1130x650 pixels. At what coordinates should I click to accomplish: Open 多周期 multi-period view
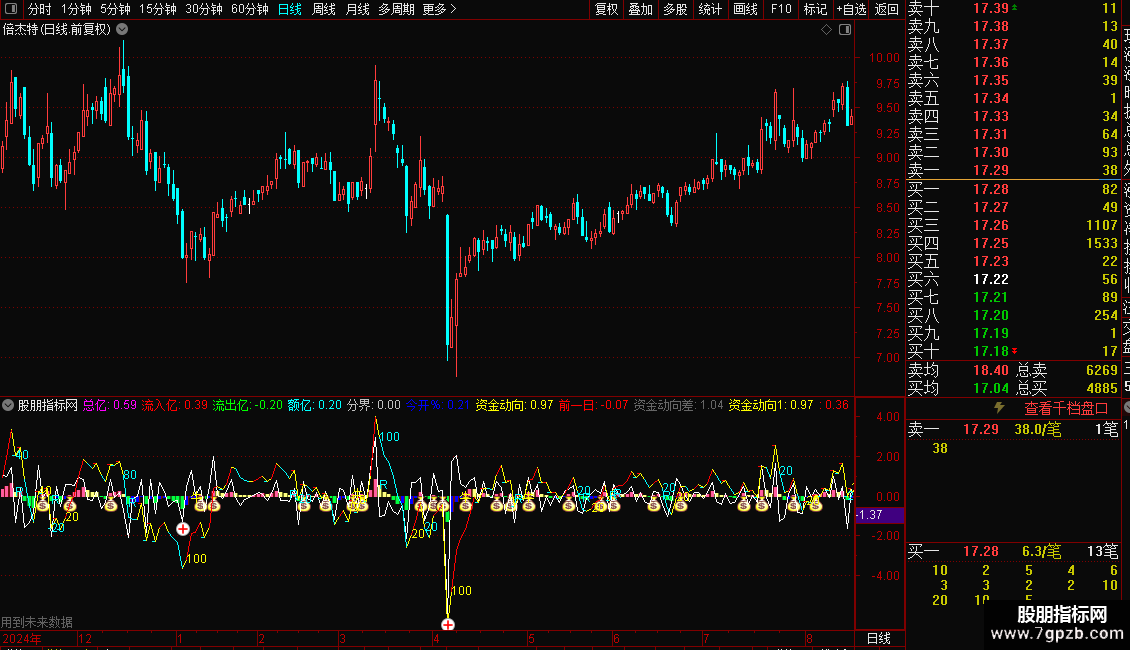(x=396, y=9)
